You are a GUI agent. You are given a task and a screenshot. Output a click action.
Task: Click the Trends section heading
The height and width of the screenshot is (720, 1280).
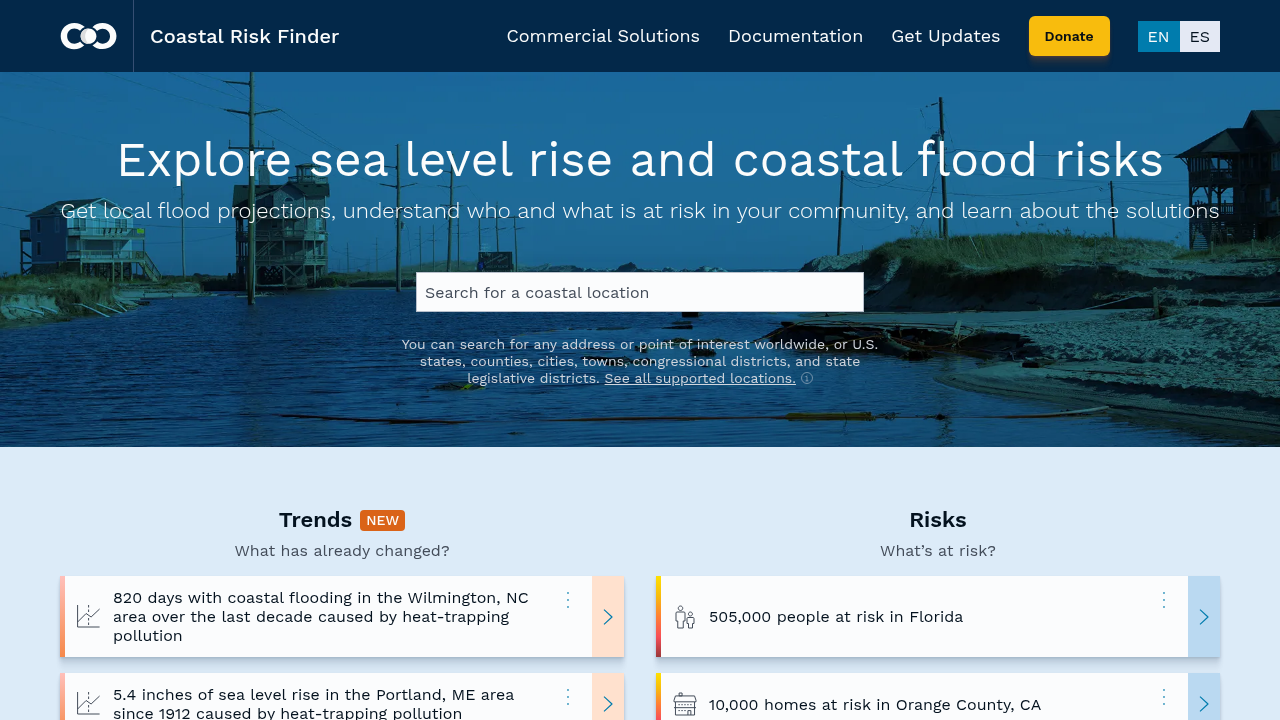315,520
